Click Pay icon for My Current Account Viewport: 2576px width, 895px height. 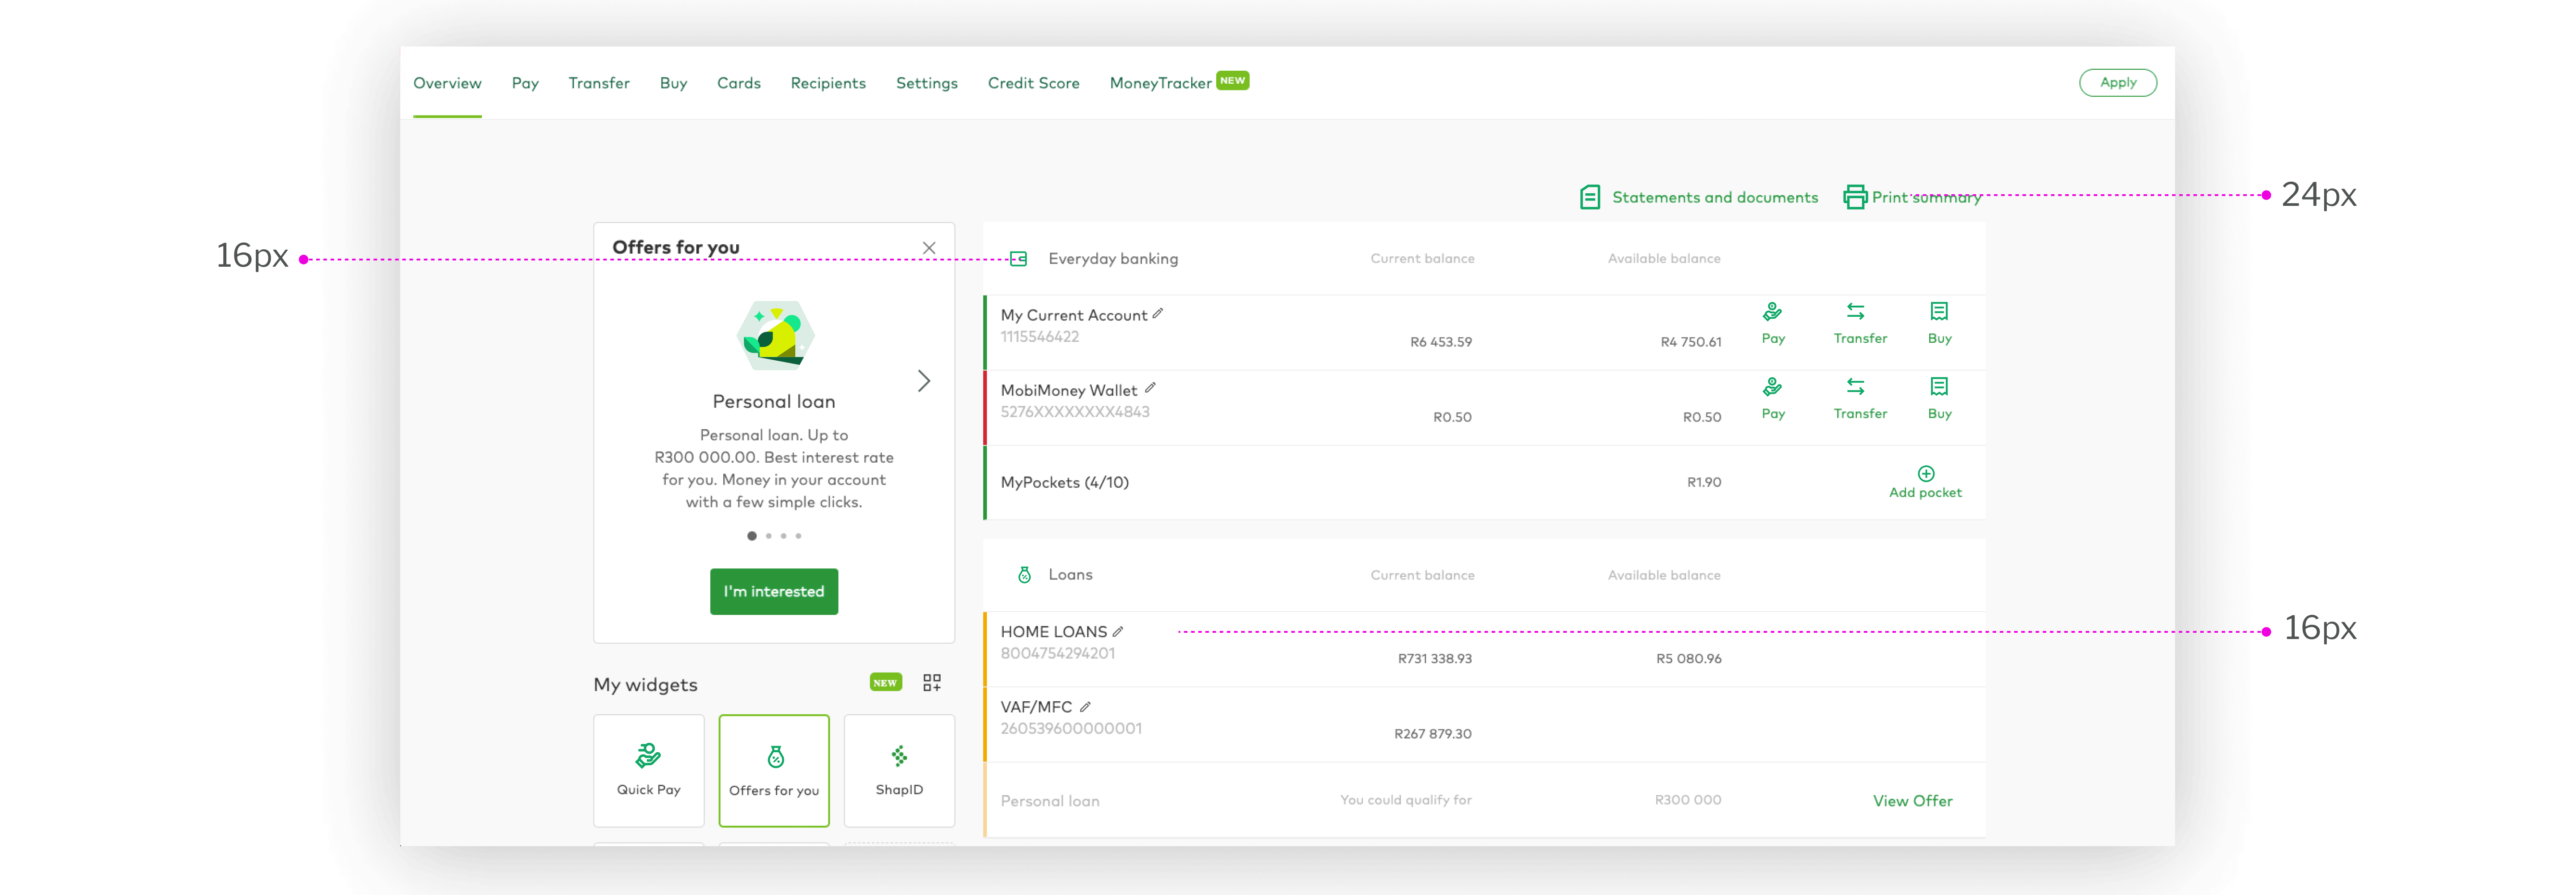tap(1772, 312)
